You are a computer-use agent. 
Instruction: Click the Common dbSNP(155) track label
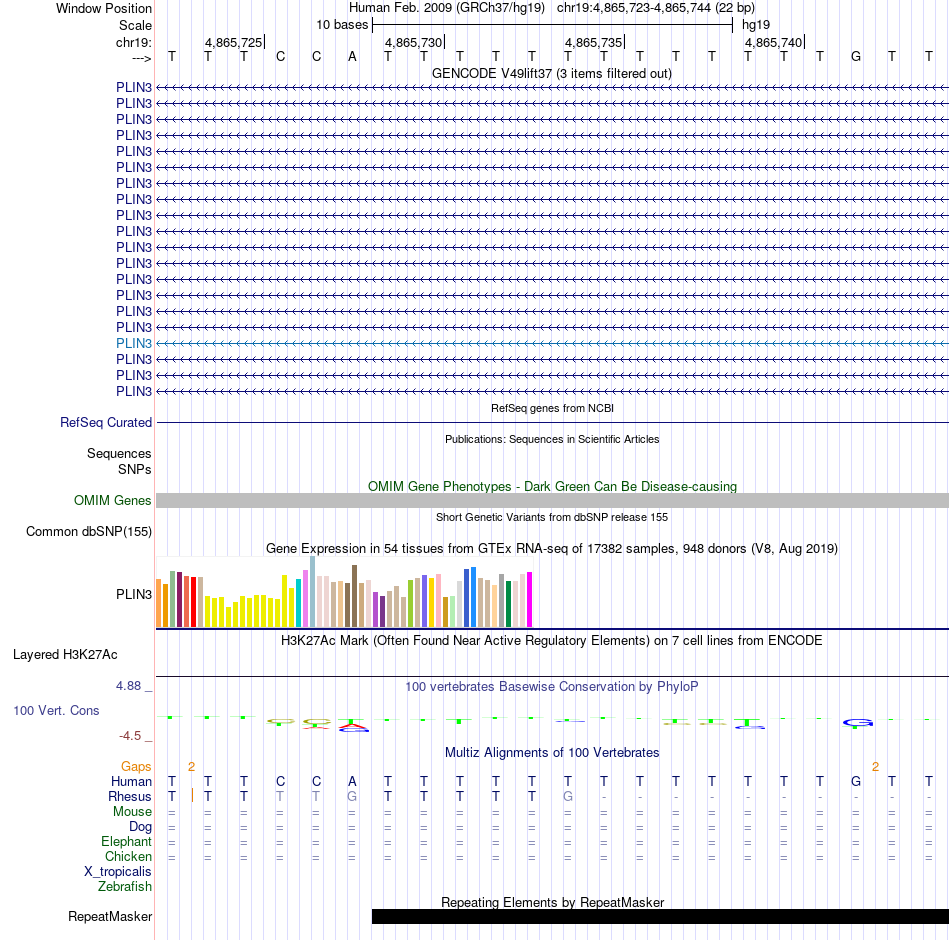click(x=88, y=532)
